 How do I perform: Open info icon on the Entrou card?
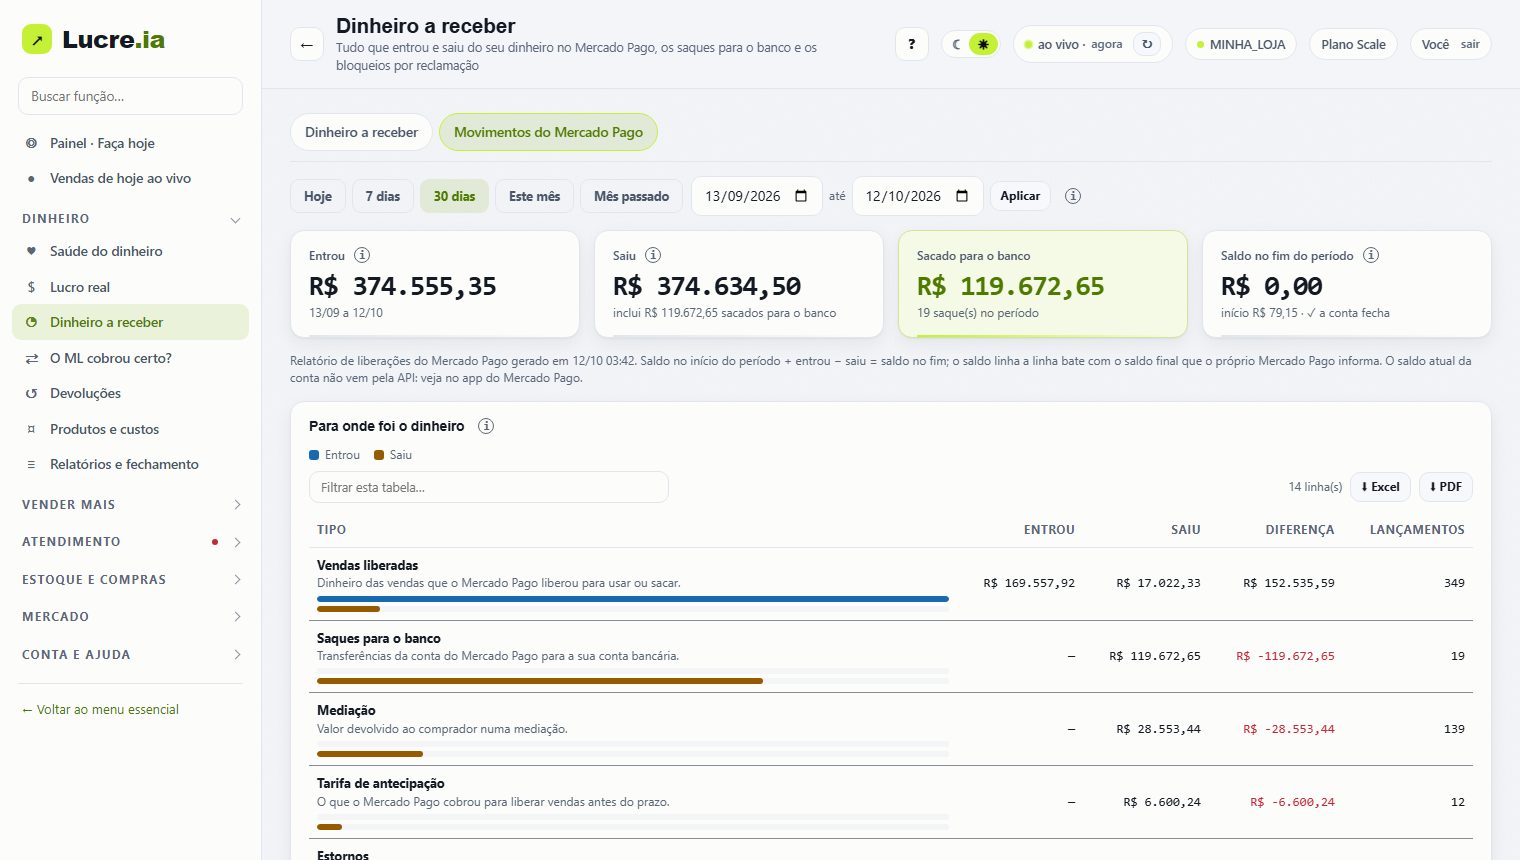coord(362,255)
